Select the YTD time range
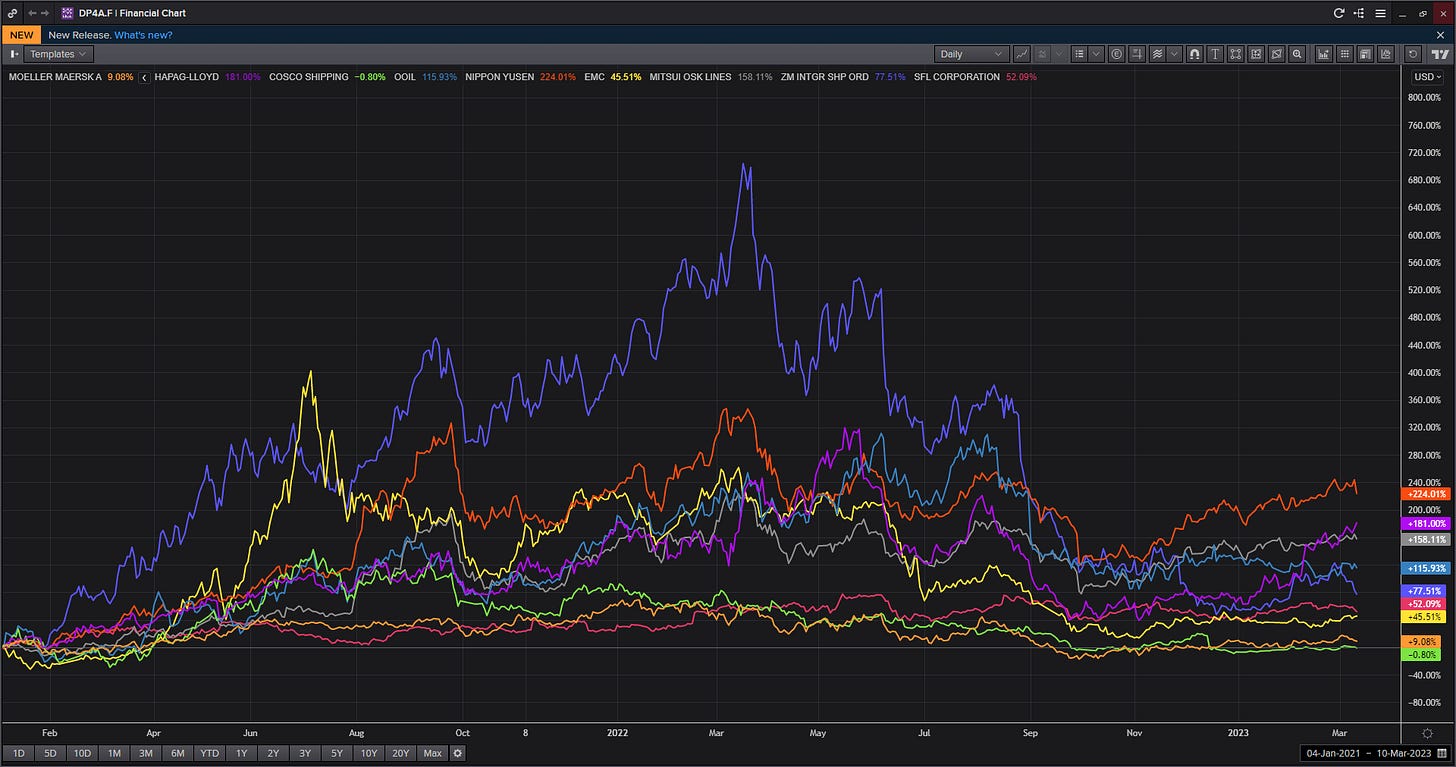1456x767 pixels. 210,753
